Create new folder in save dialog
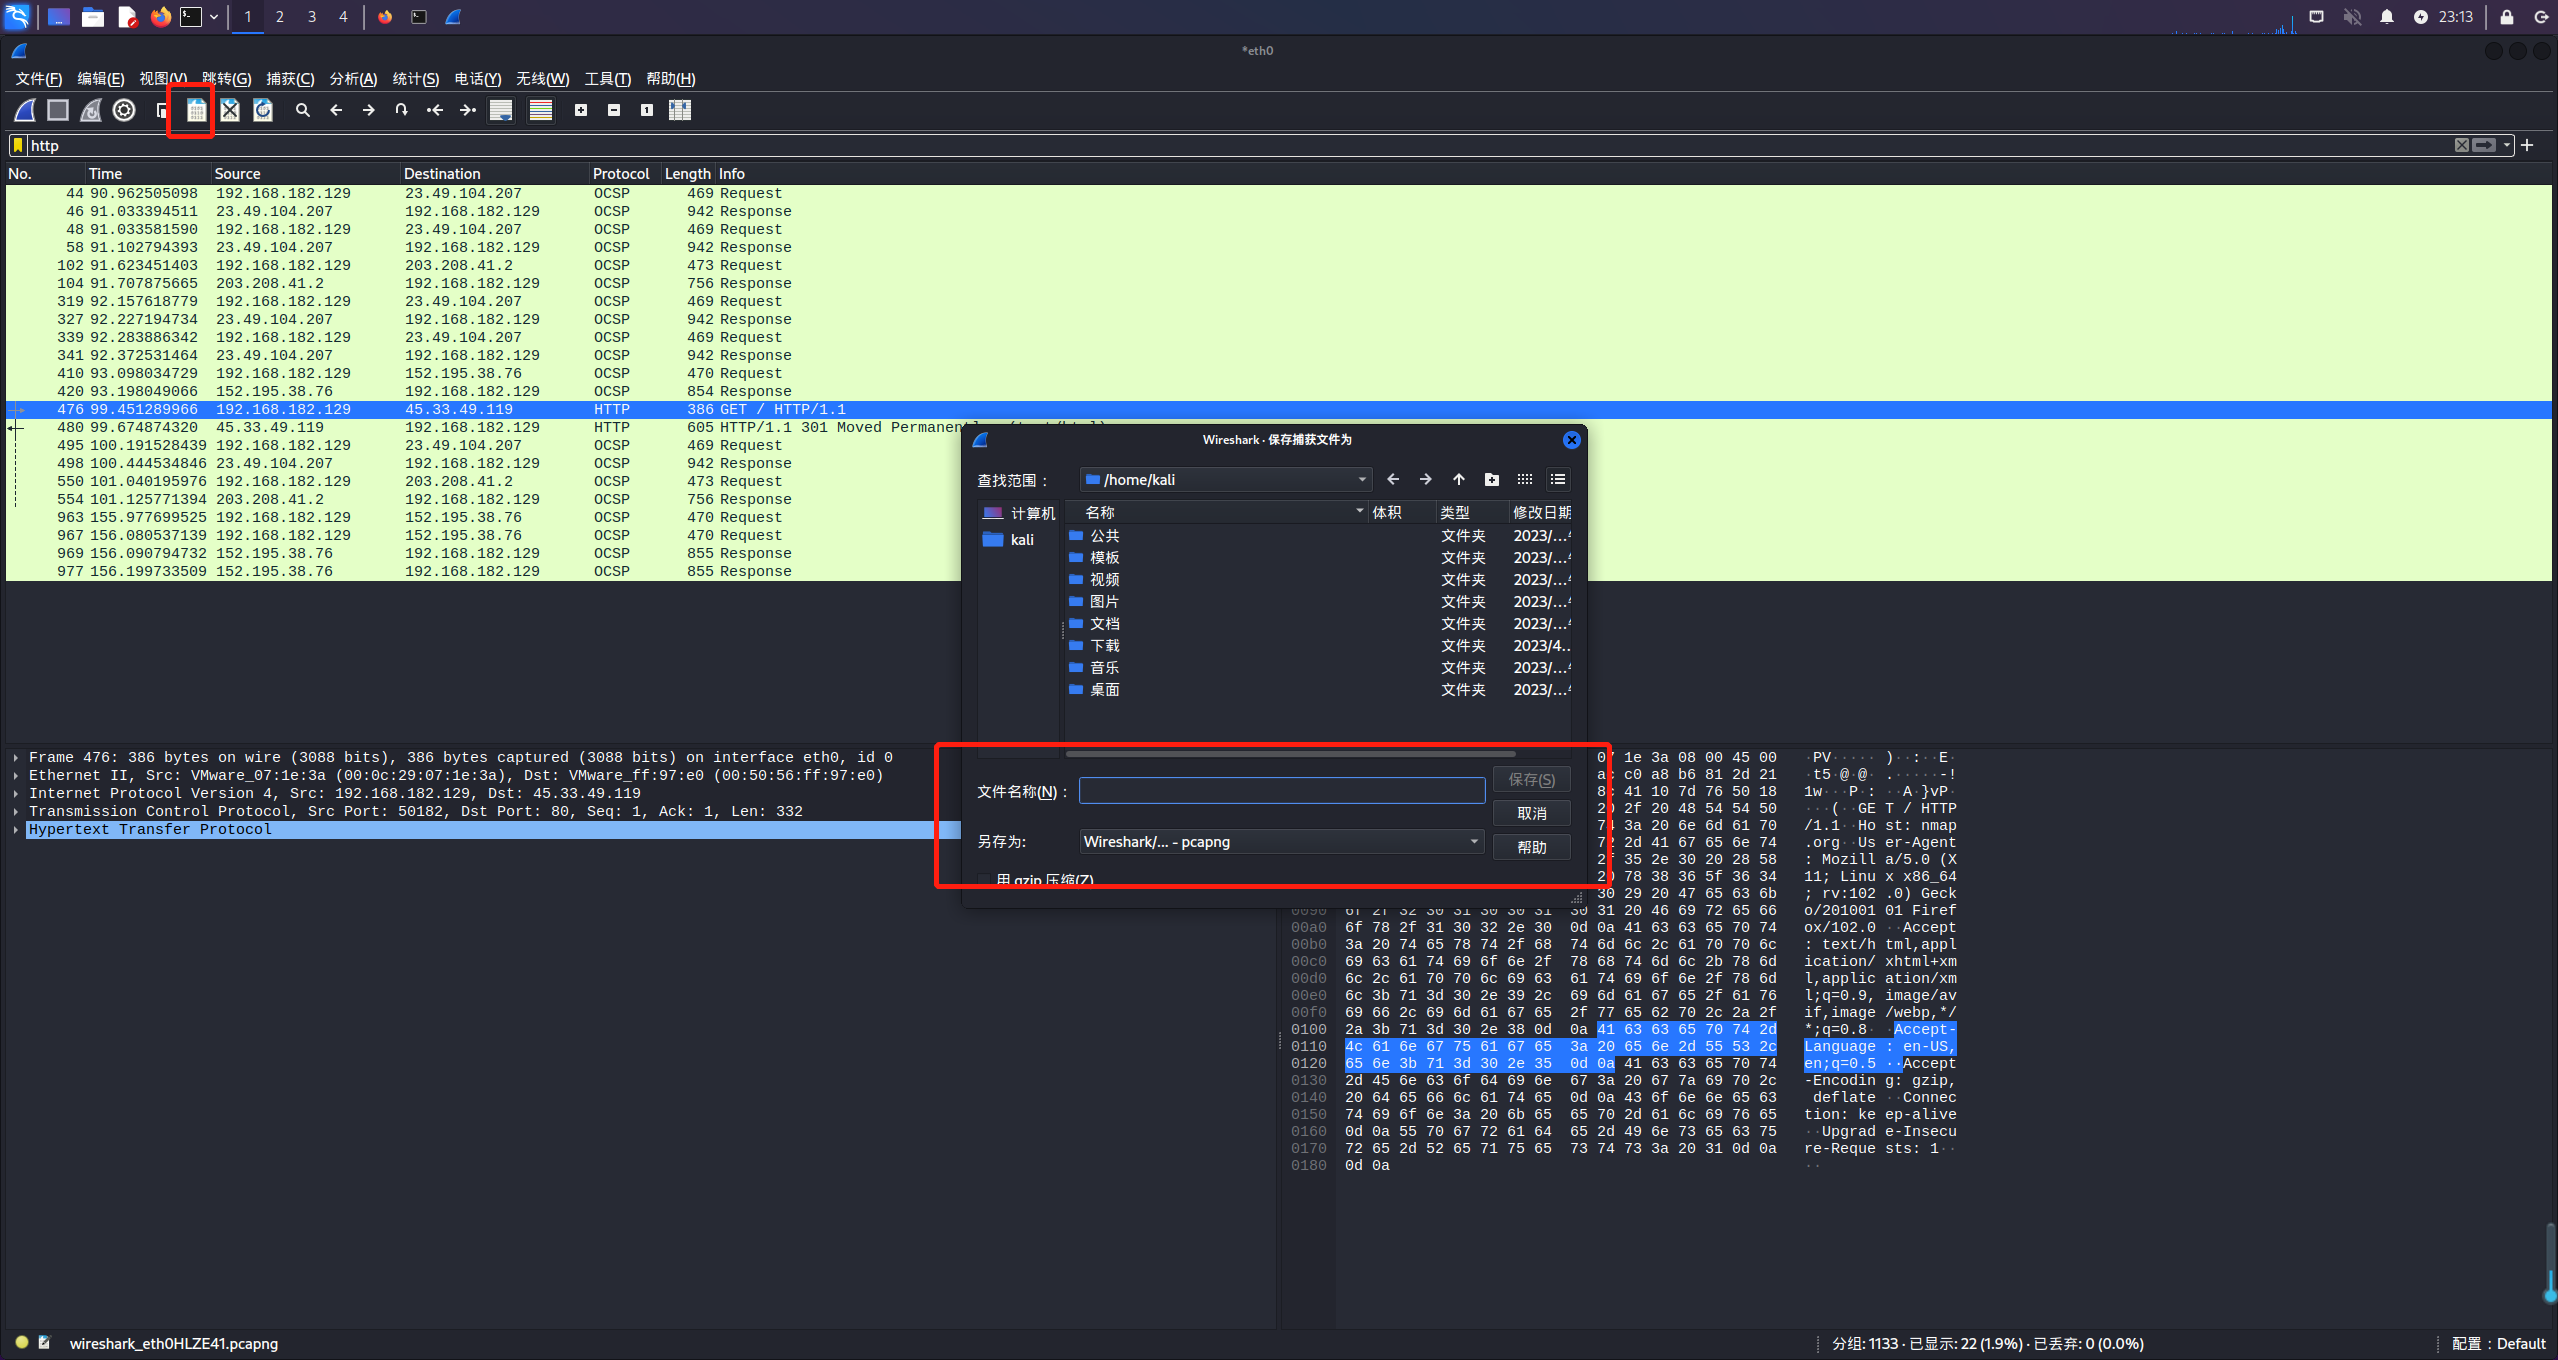This screenshot has height=1360, width=2558. [x=1492, y=480]
